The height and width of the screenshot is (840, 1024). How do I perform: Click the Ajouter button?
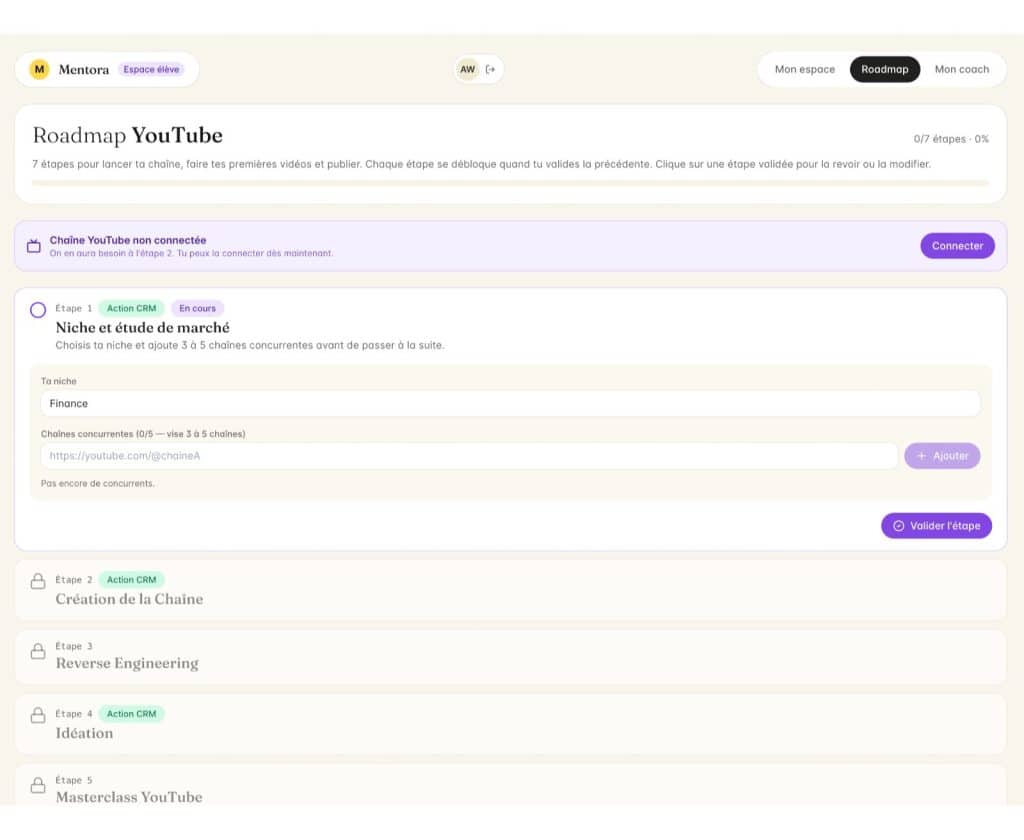(942, 456)
